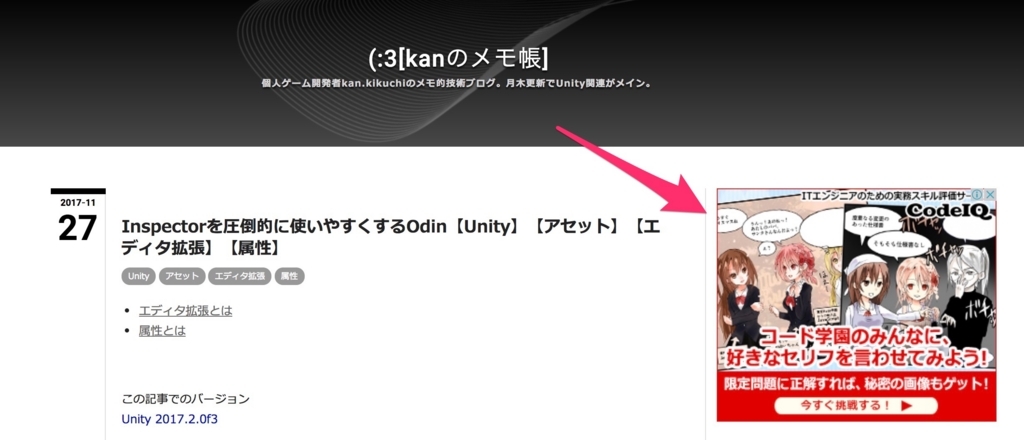Jump to the エディタ拡張とは section
1024x440 pixels.
[185, 310]
